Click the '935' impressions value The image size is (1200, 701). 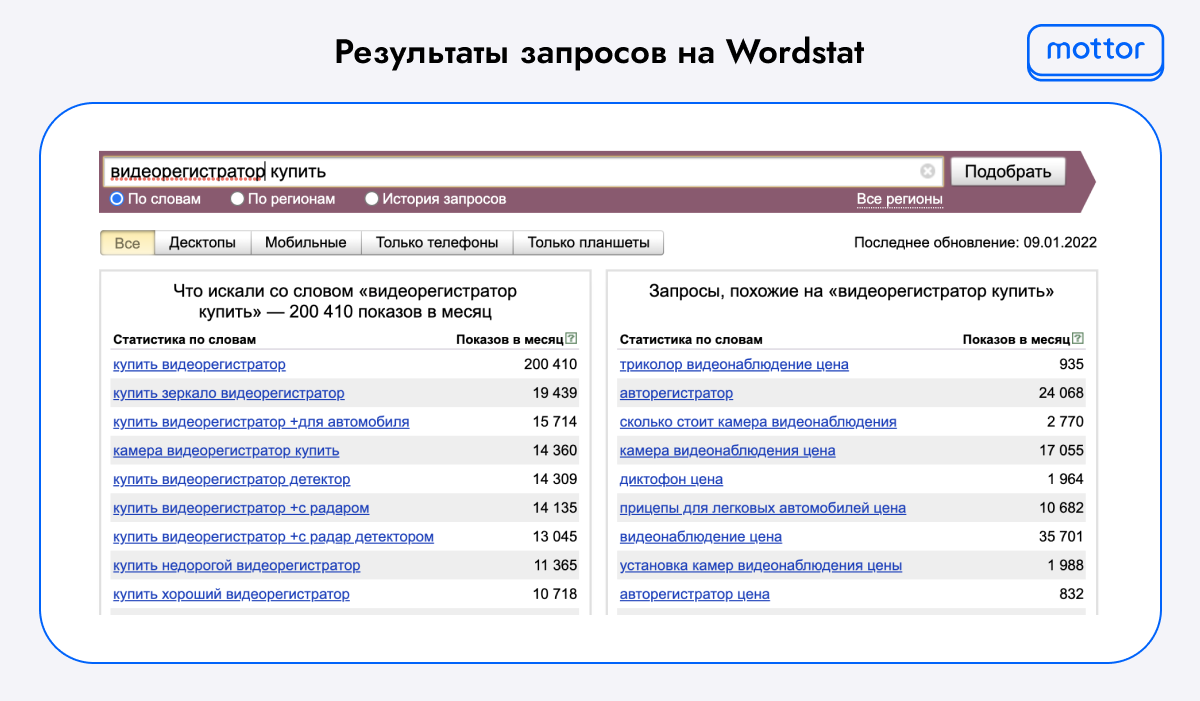coord(1071,364)
